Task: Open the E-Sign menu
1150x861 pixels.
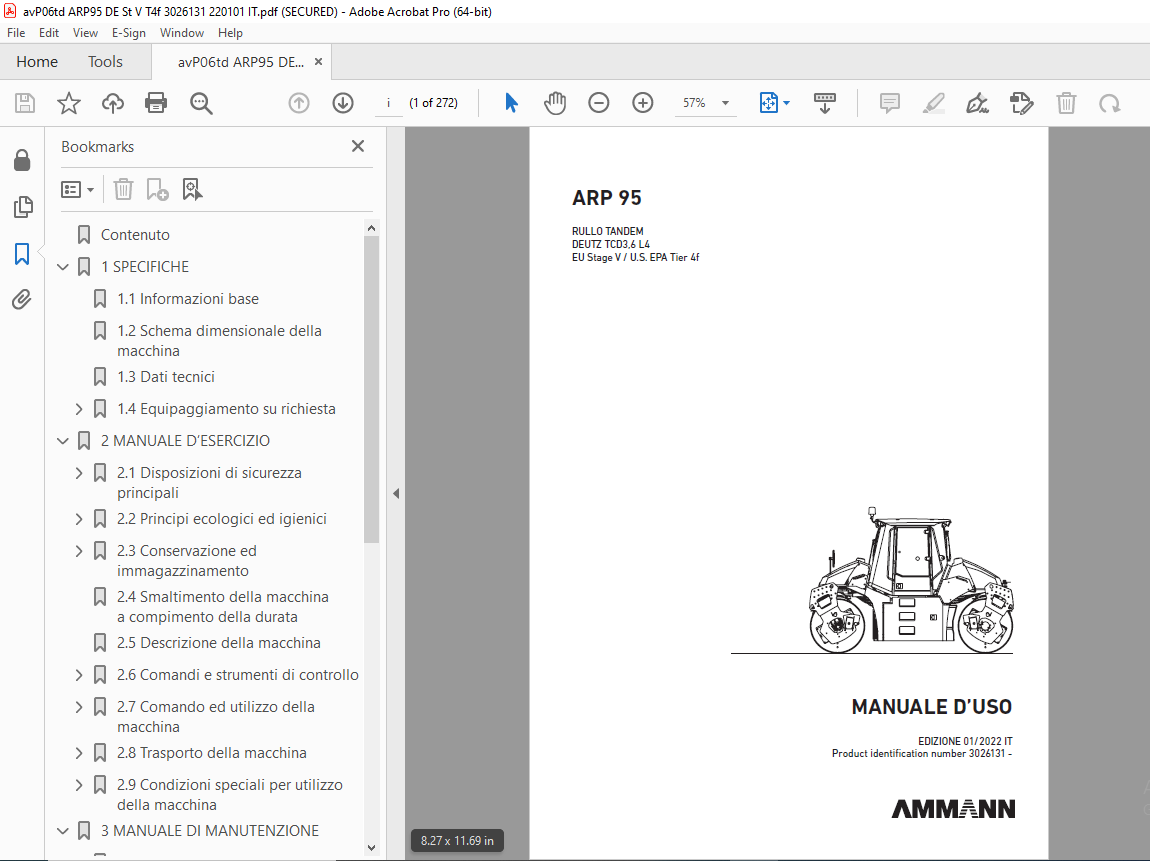Action: (x=128, y=33)
